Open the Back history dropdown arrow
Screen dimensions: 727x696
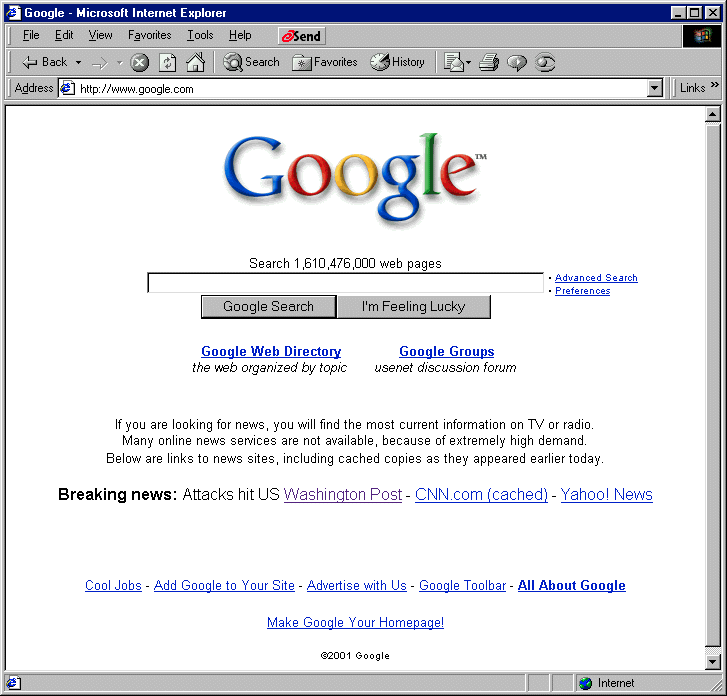tap(78, 62)
